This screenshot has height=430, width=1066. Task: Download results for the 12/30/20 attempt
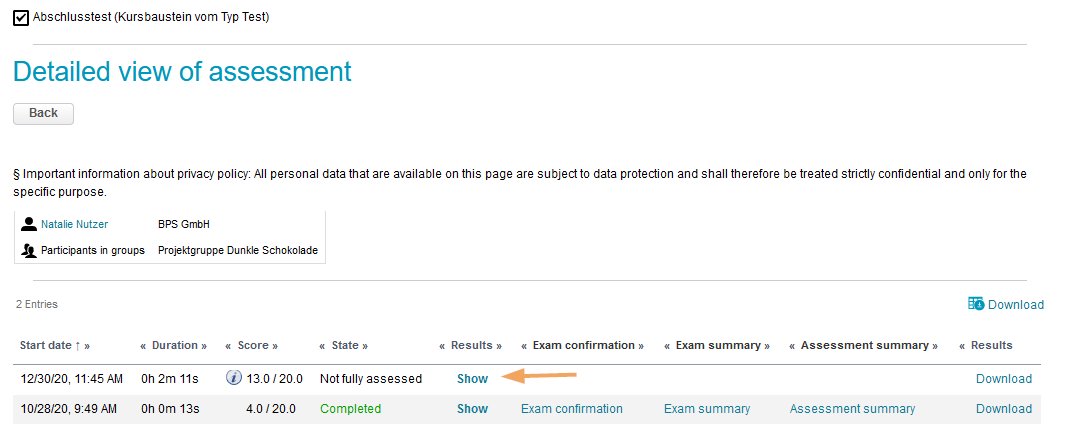coord(1003,379)
